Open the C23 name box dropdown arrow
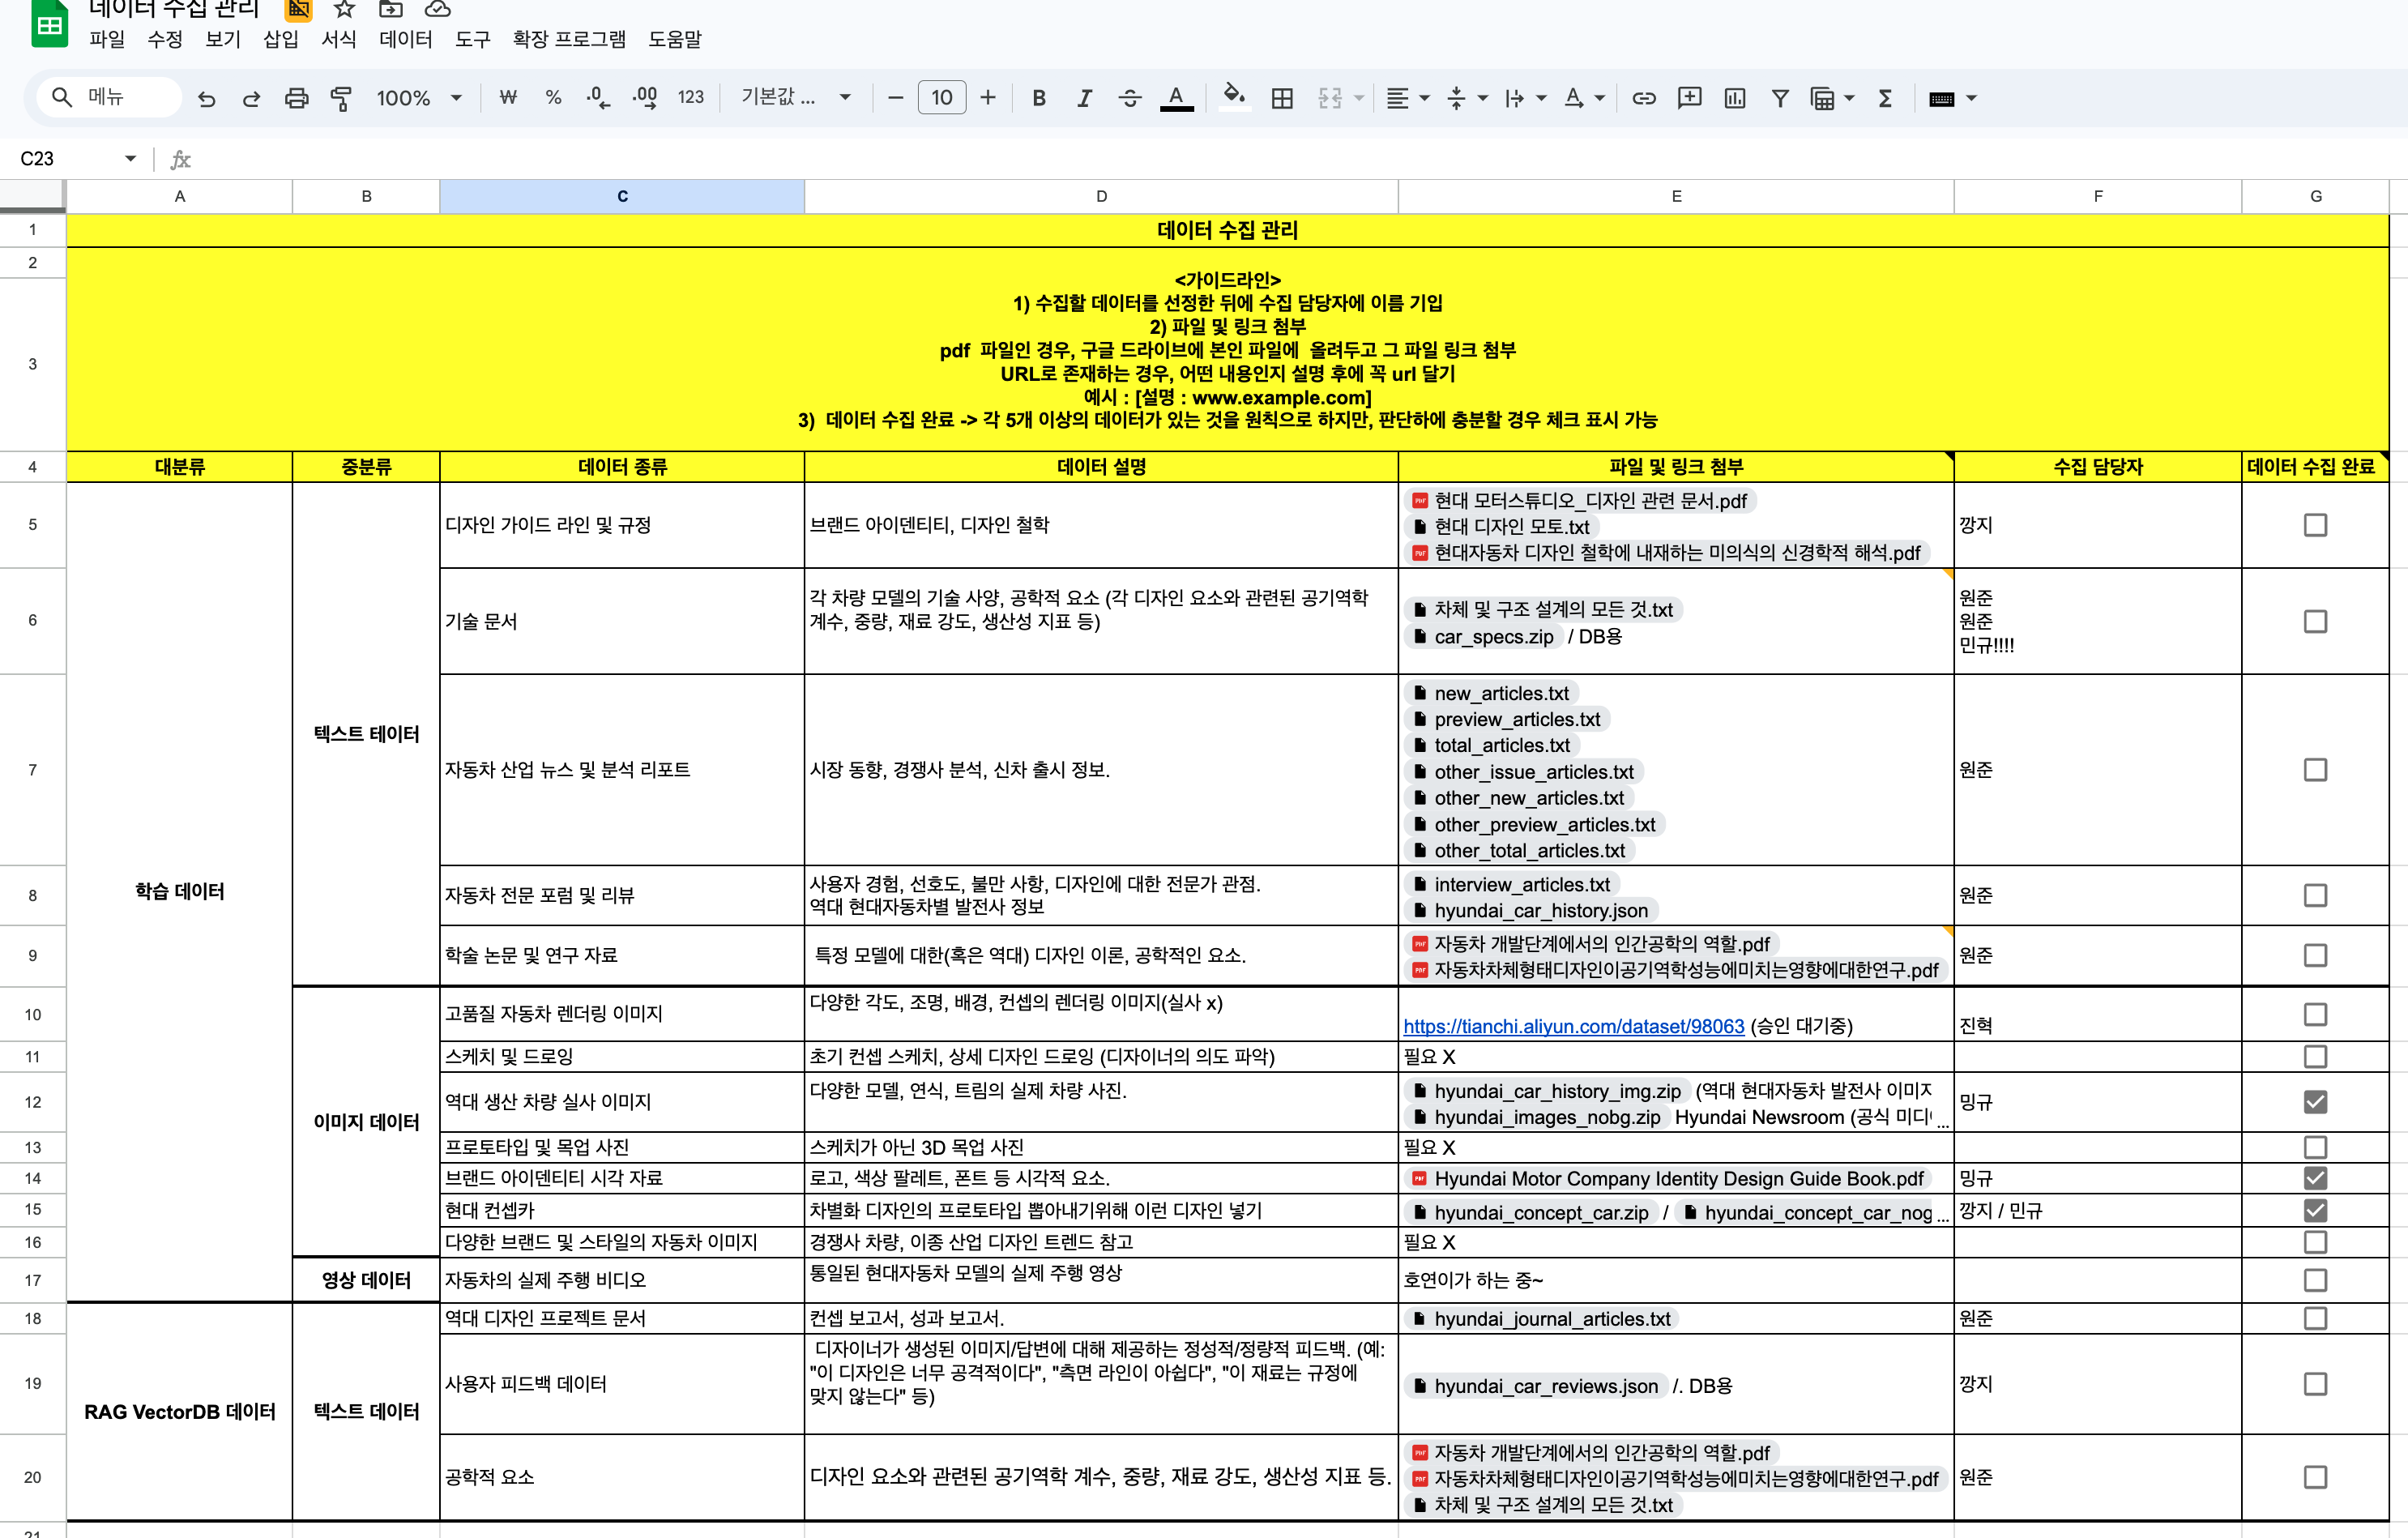 click(130, 159)
